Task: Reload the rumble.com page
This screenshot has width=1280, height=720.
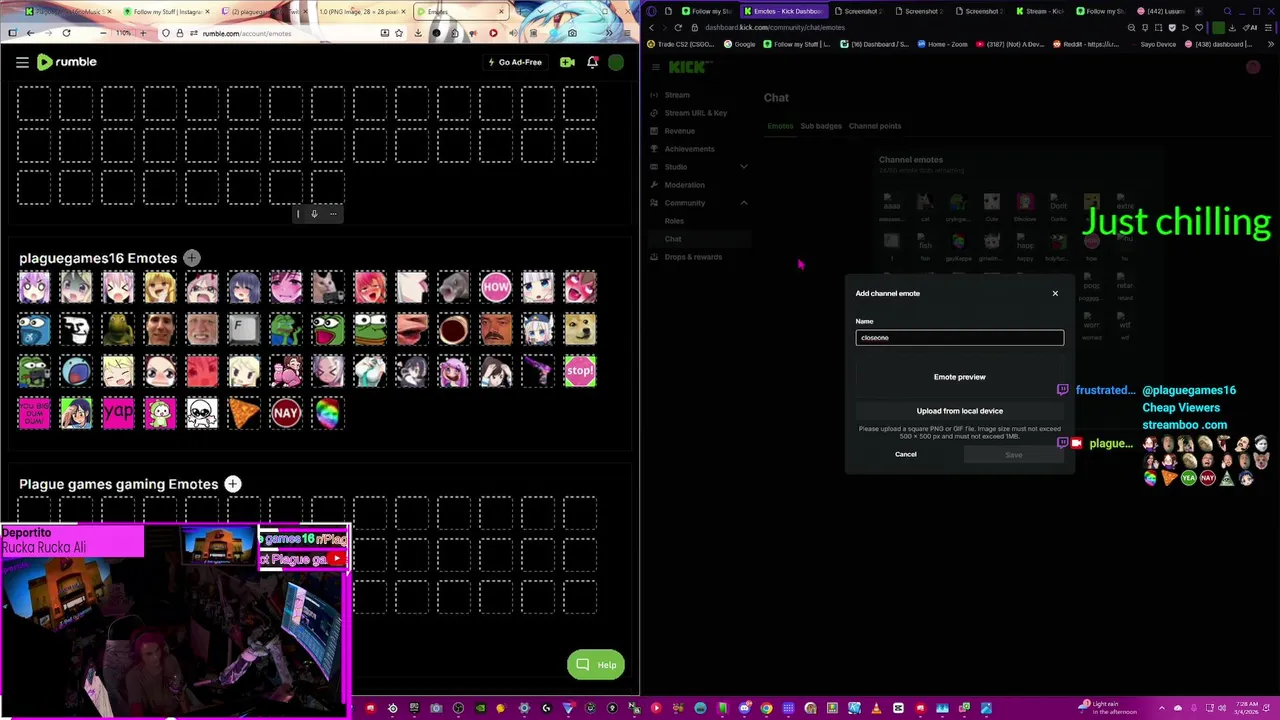Action: click(66, 33)
